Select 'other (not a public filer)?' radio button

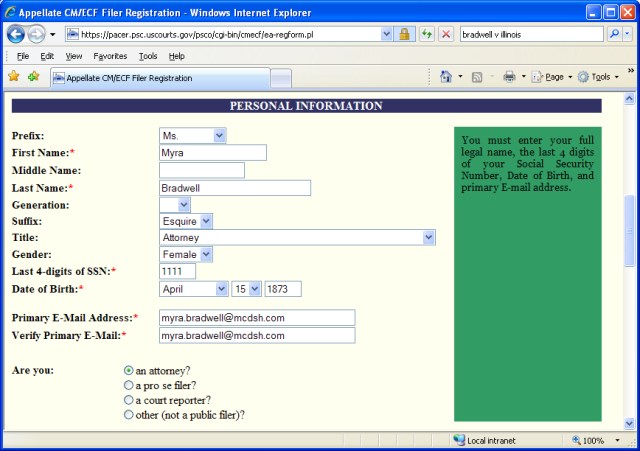(129, 414)
